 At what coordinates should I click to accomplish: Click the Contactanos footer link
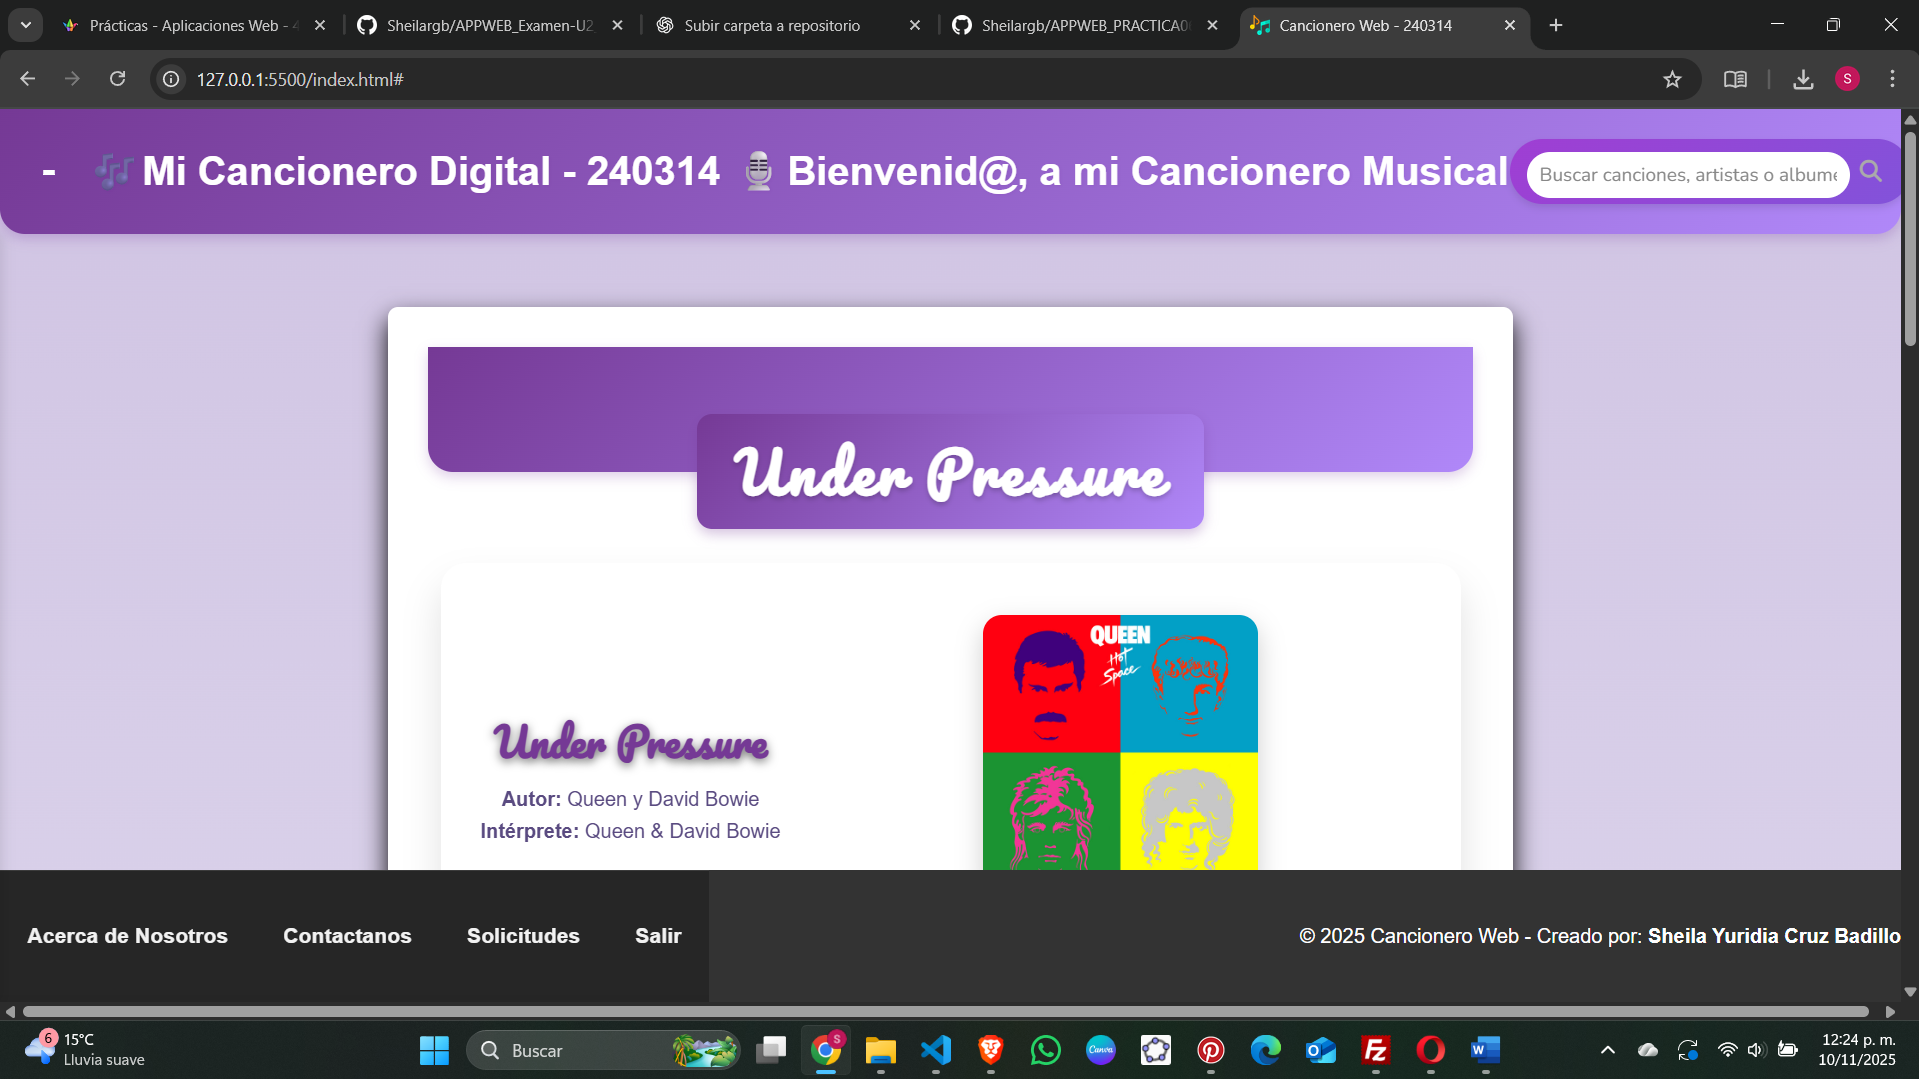(x=347, y=936)
